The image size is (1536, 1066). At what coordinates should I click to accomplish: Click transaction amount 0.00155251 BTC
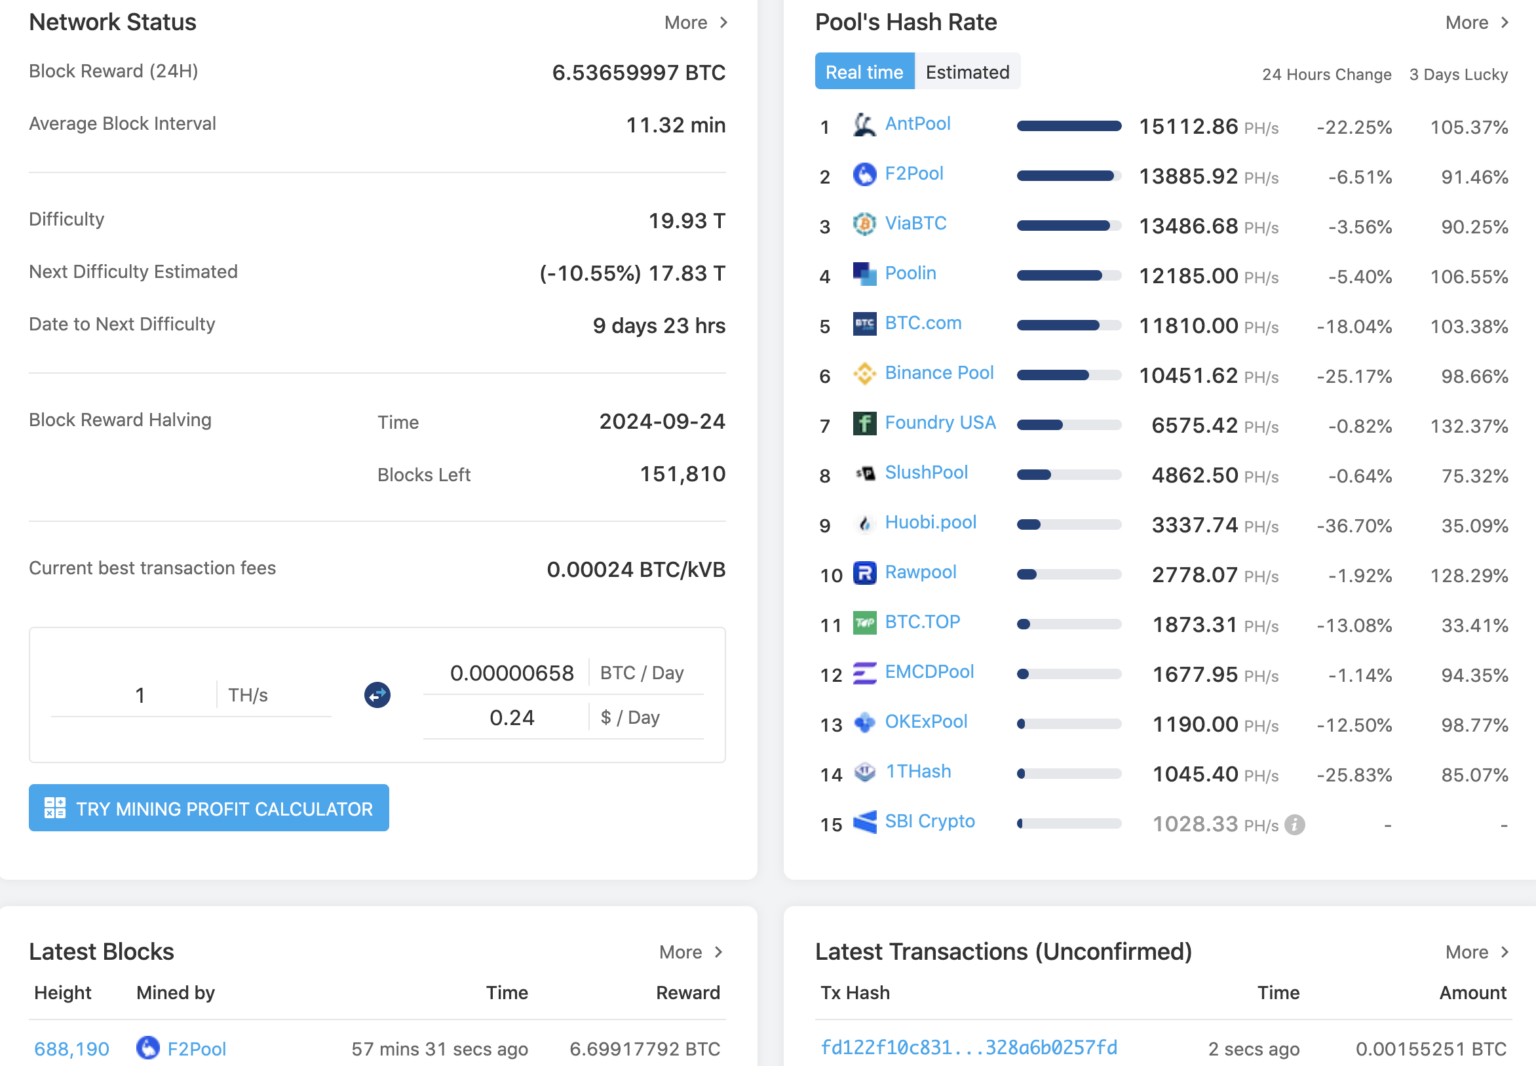coord(1431,1049)
